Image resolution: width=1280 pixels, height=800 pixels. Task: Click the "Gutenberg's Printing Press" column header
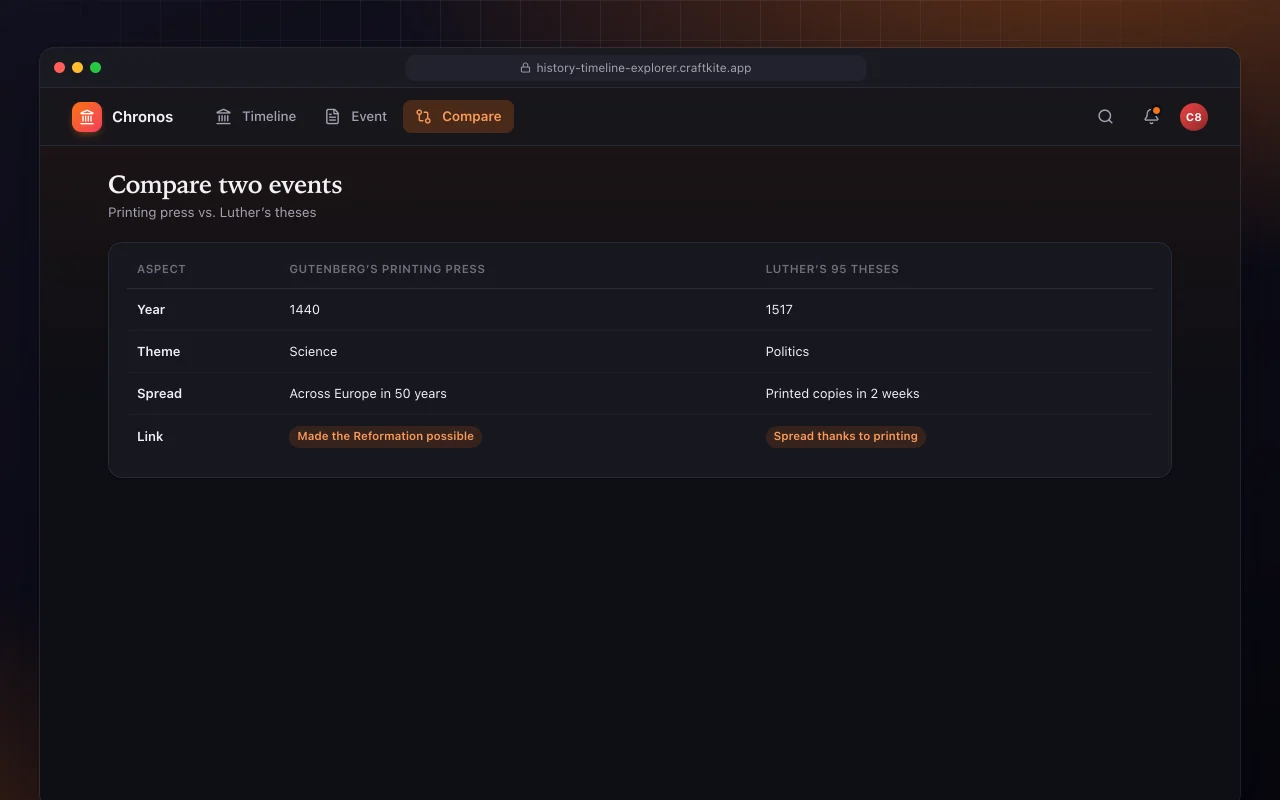point(387,269)
